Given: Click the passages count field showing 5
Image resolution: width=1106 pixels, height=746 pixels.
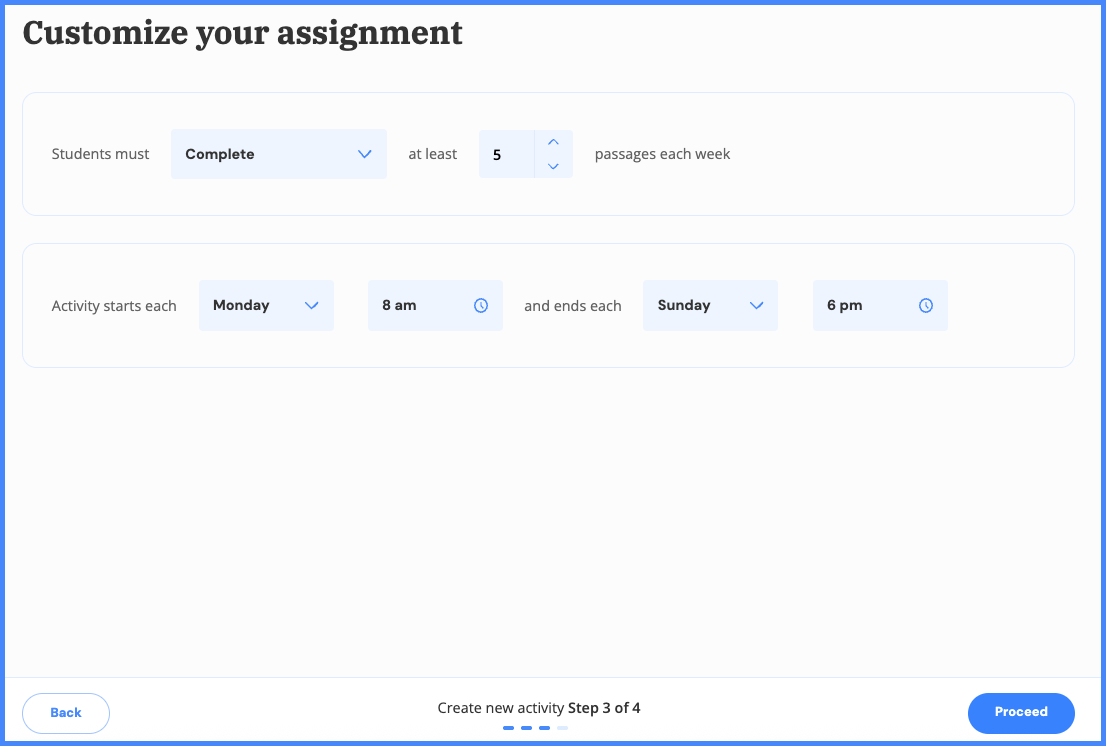Looking at the screenshot, I should (506, 154).
